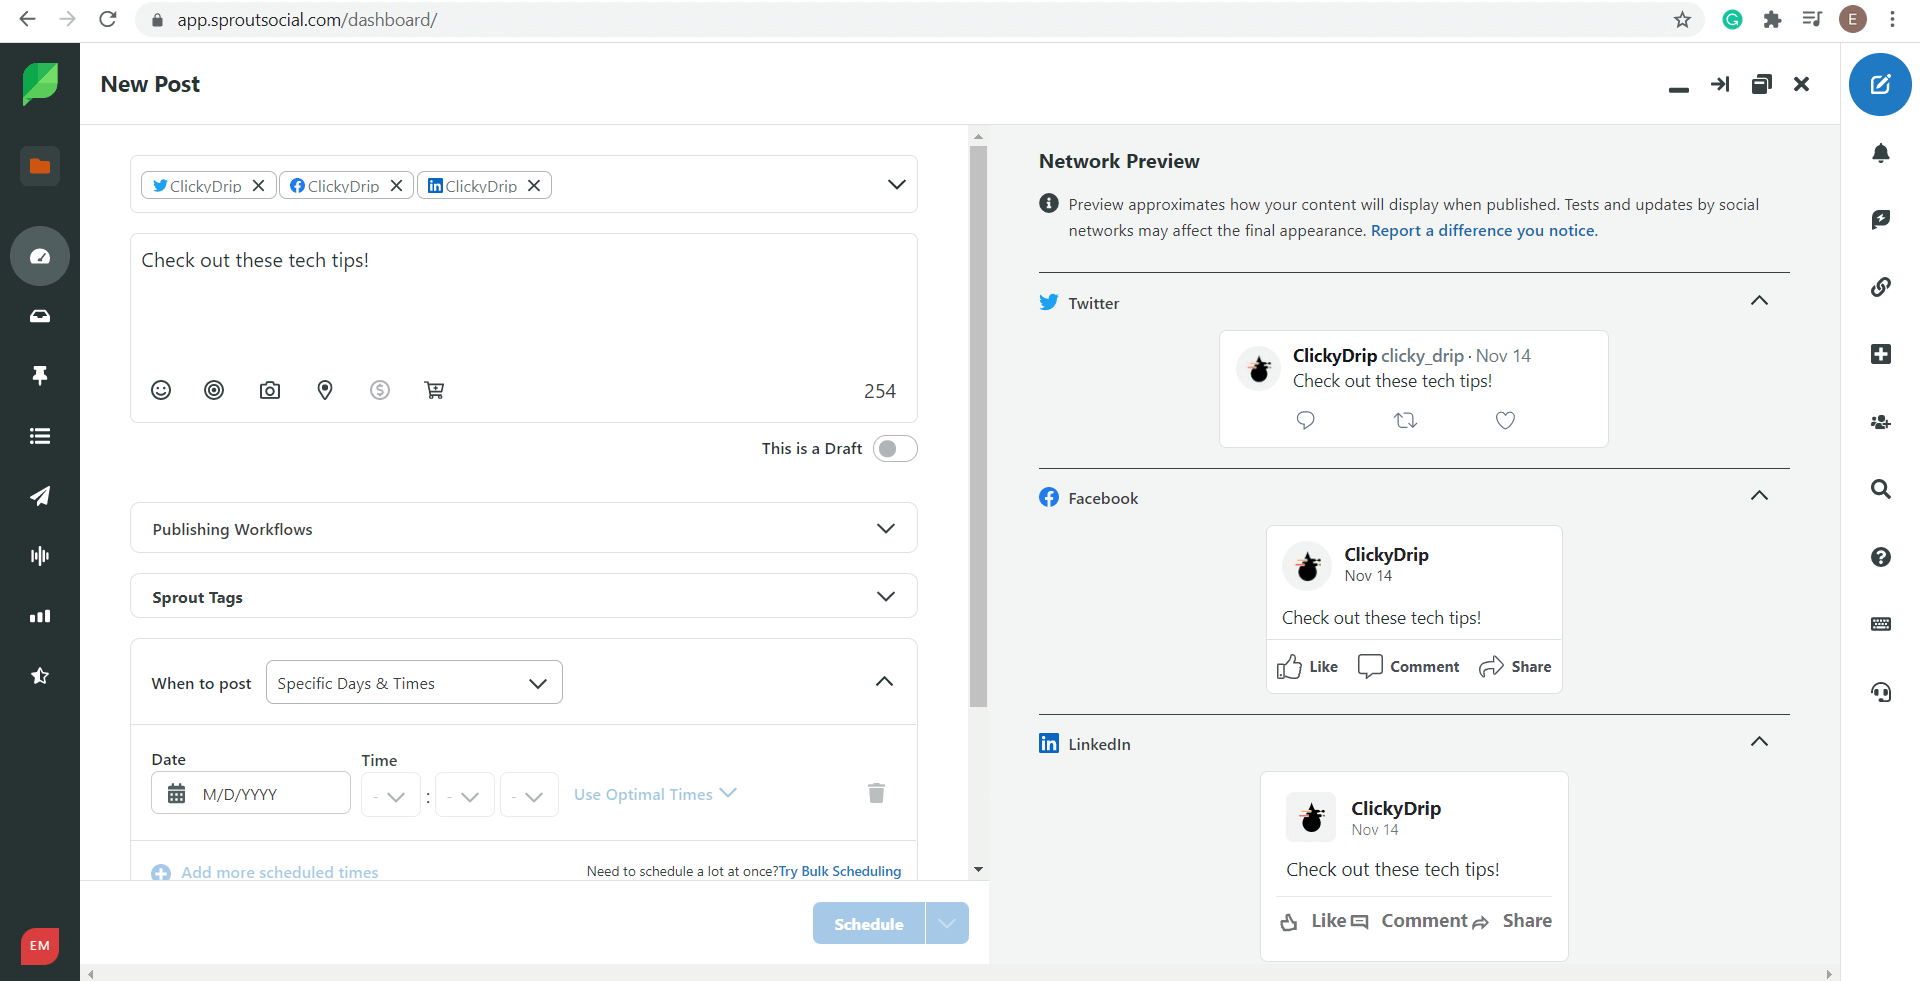Remove the Facebook ClickyDrip profile chip
Viewport: 1920px width, 981px height.
coord(396,186)
